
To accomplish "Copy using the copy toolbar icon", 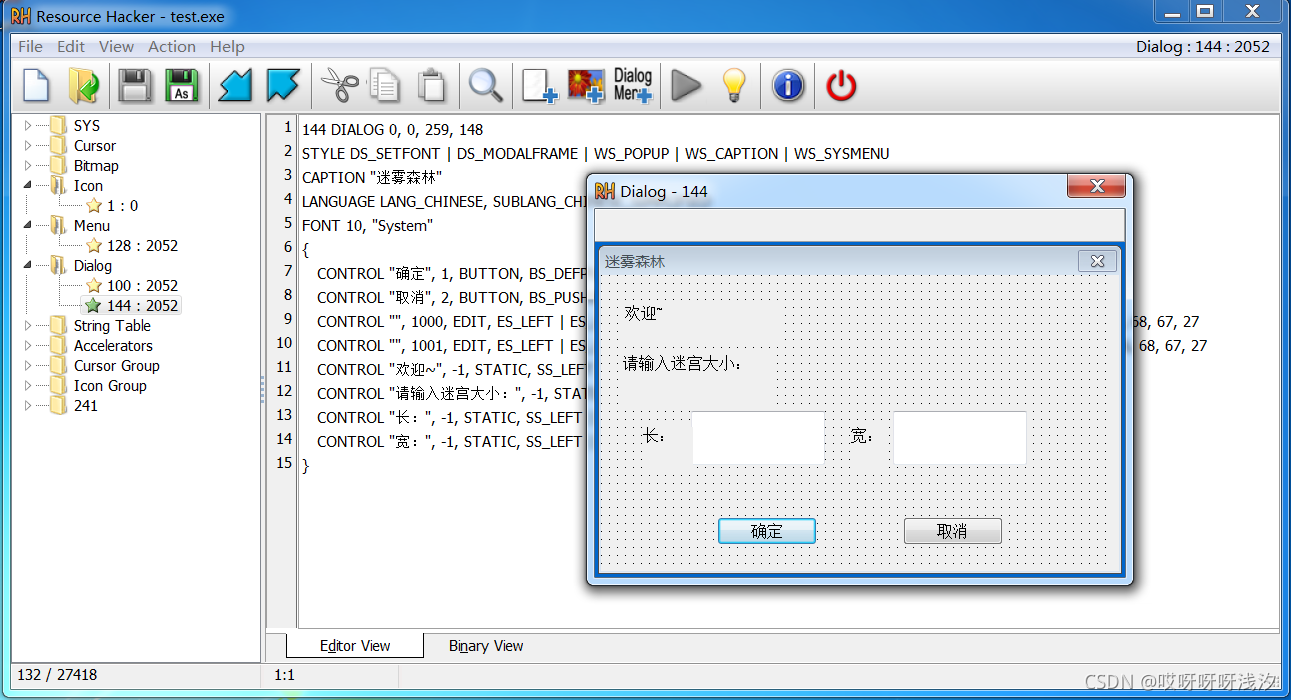I will [x=384, y=85].
